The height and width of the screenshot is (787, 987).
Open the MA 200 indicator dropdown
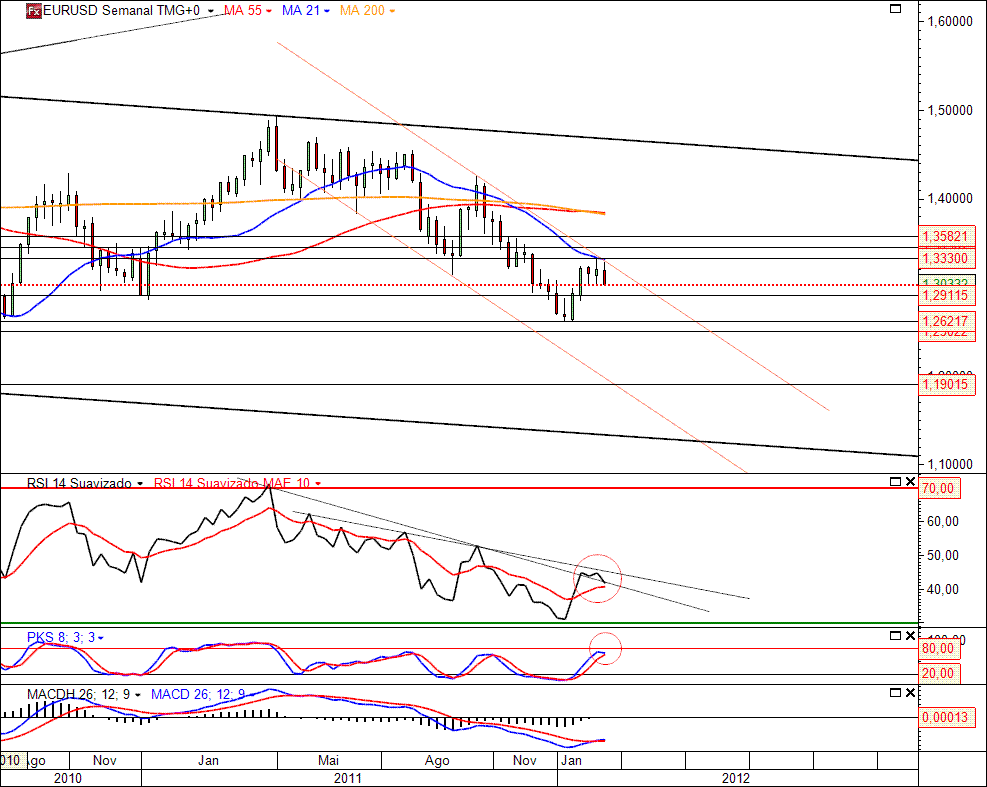pyautogui.click(x=392, y=11)
